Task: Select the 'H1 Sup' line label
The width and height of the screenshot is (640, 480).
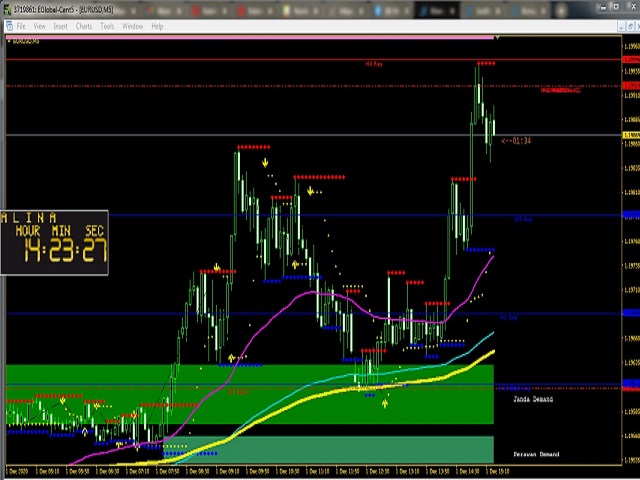Action: (509, 317)
